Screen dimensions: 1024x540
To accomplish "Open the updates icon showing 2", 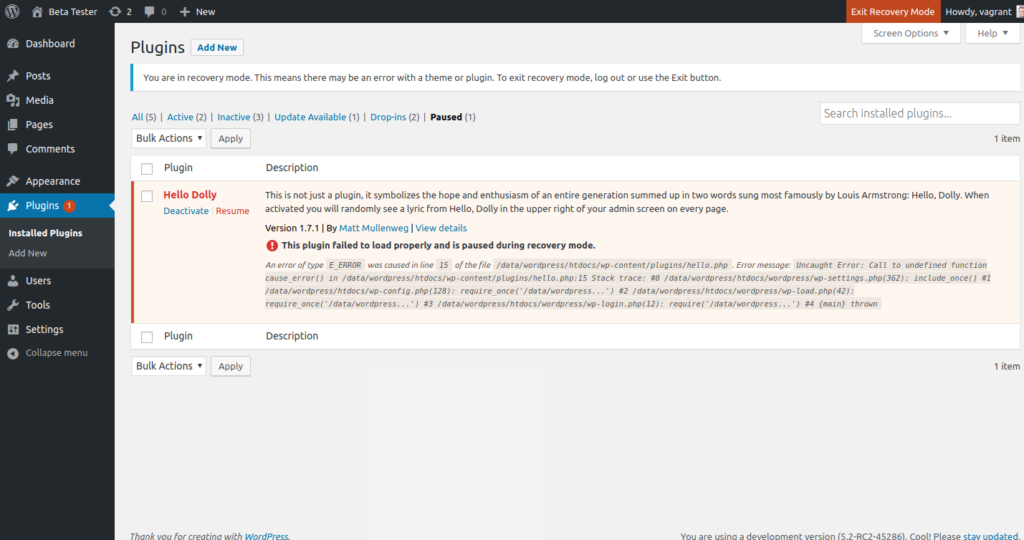I will [115, 12].
